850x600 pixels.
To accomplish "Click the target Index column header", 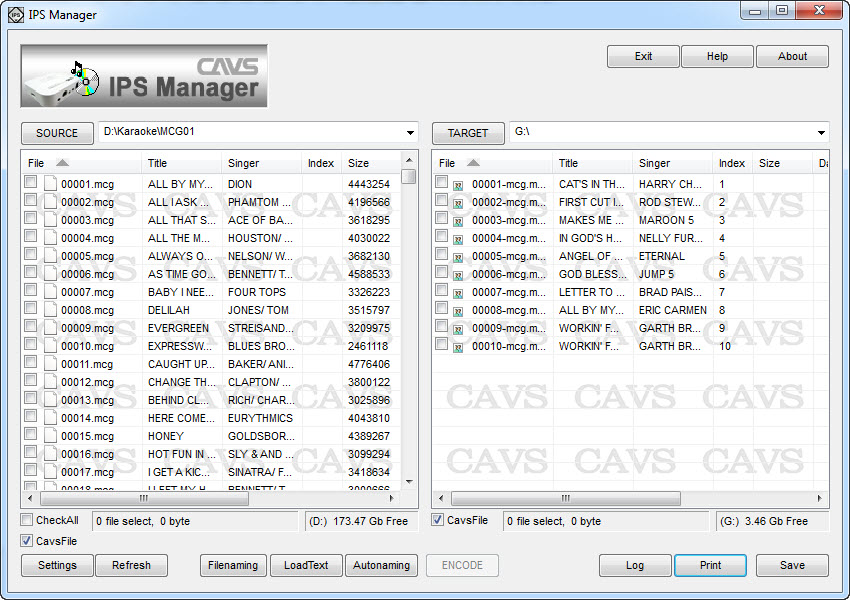I will (731, 163).
